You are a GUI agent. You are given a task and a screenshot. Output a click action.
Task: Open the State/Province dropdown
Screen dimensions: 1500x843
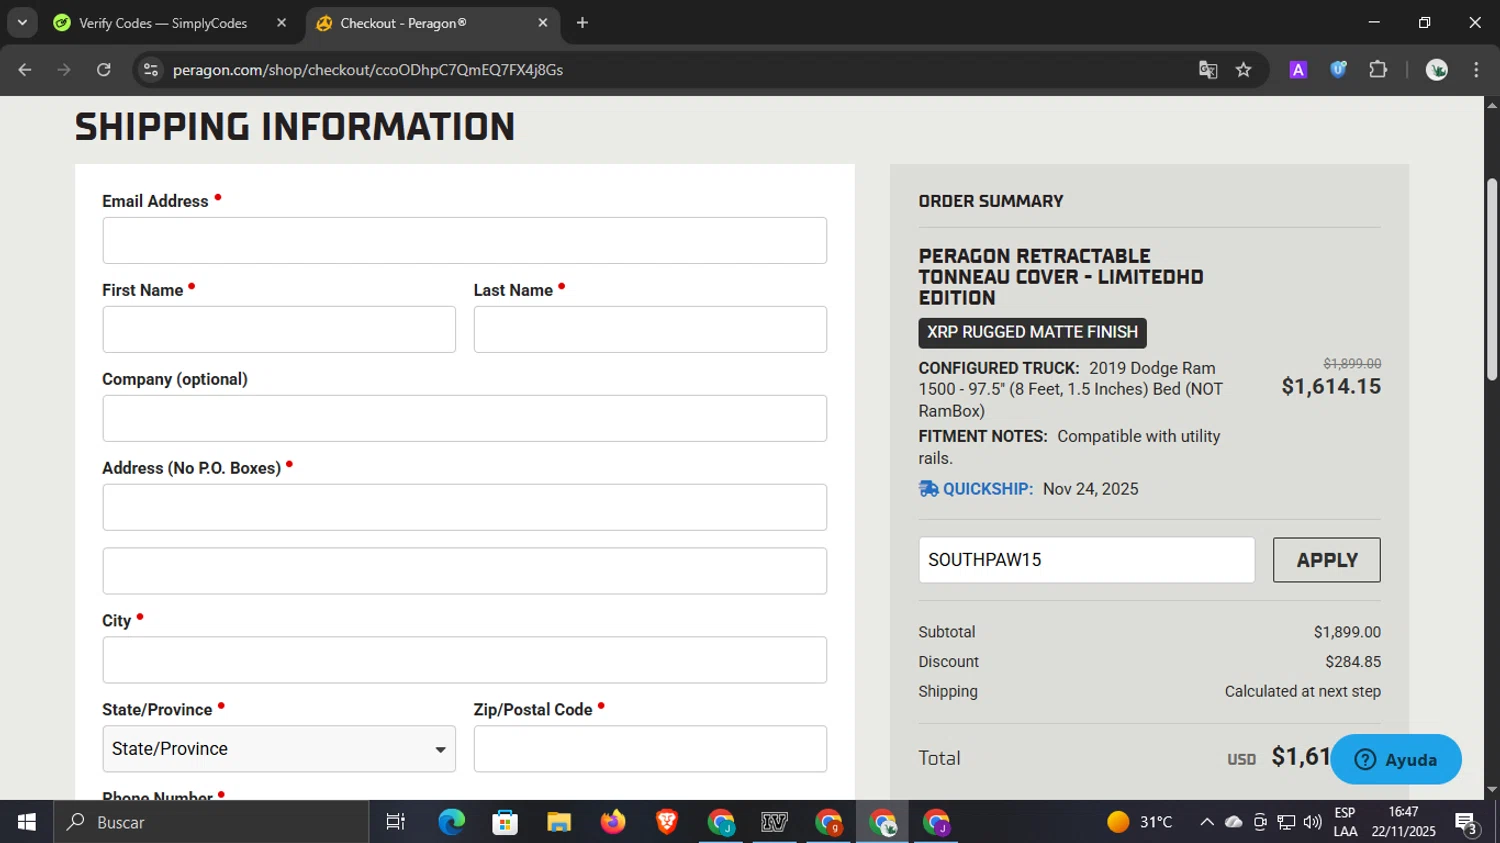tap(279, 749)
